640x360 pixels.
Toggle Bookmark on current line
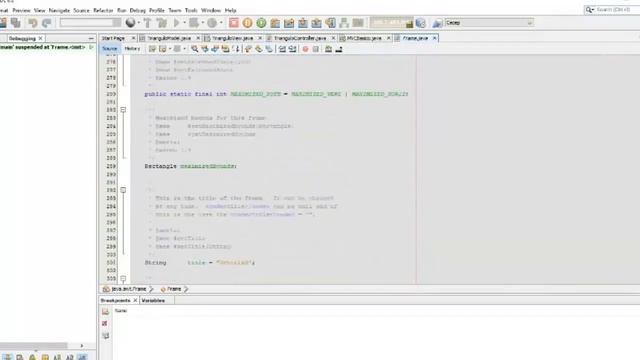[x=269, y=49]
